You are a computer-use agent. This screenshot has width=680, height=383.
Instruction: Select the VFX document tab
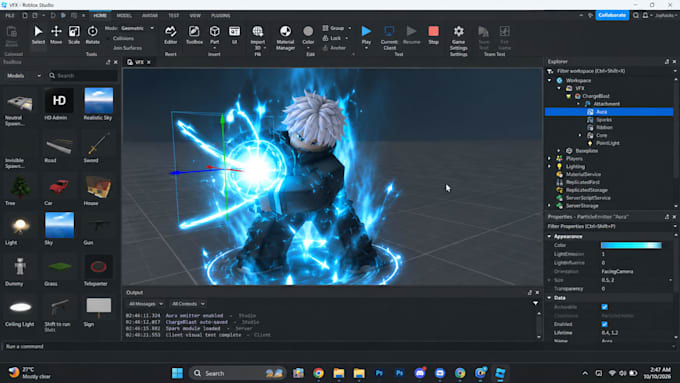pos(138,62)
